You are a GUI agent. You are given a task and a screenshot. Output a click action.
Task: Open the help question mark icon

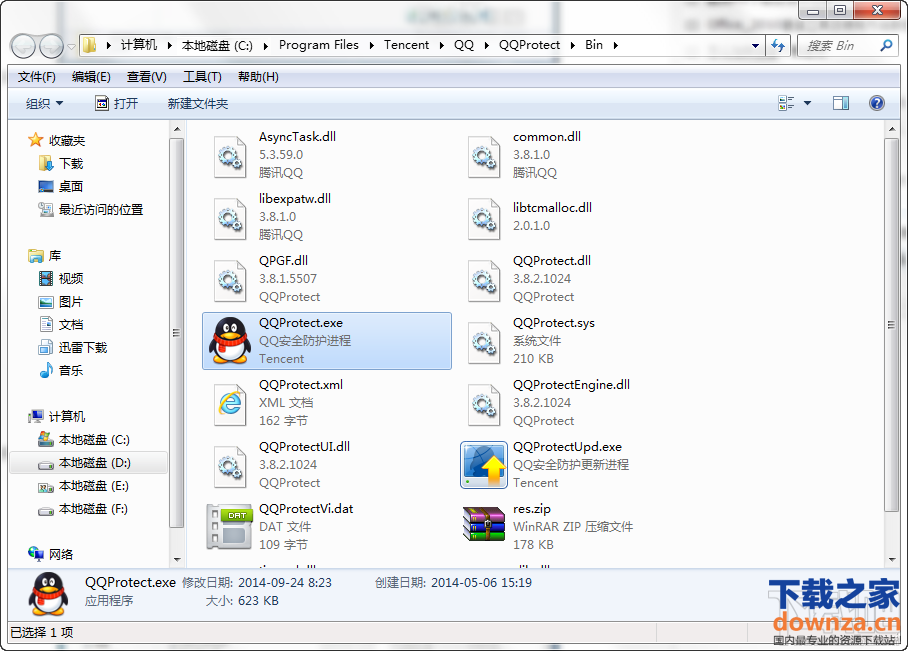coord(877,103)
